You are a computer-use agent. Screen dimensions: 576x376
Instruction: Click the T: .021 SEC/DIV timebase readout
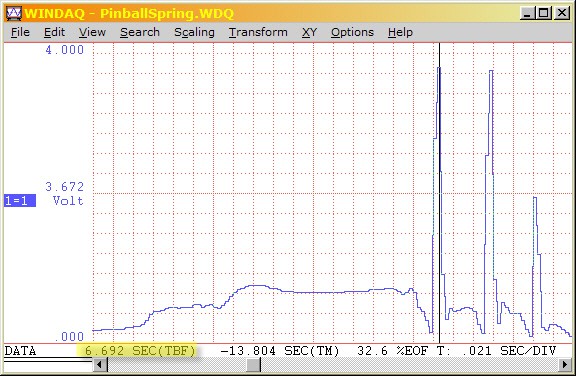click(x=497, y=351)
